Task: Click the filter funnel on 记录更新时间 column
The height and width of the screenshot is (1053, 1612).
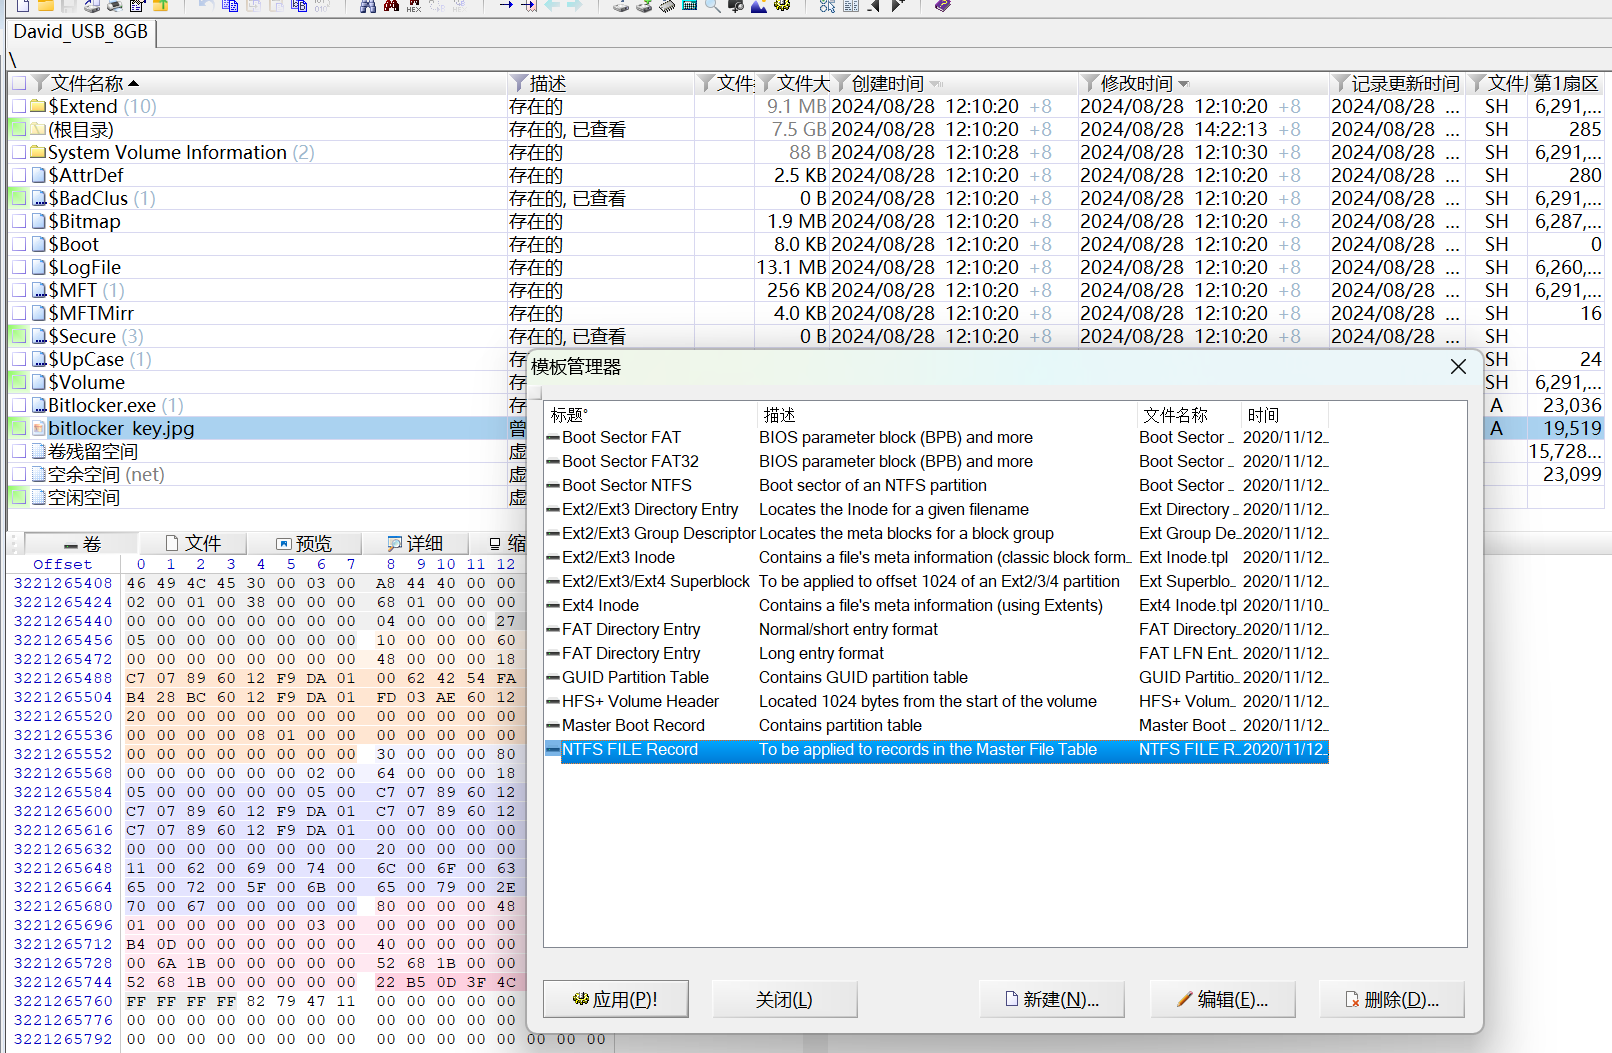Action: click(1341, 83)
